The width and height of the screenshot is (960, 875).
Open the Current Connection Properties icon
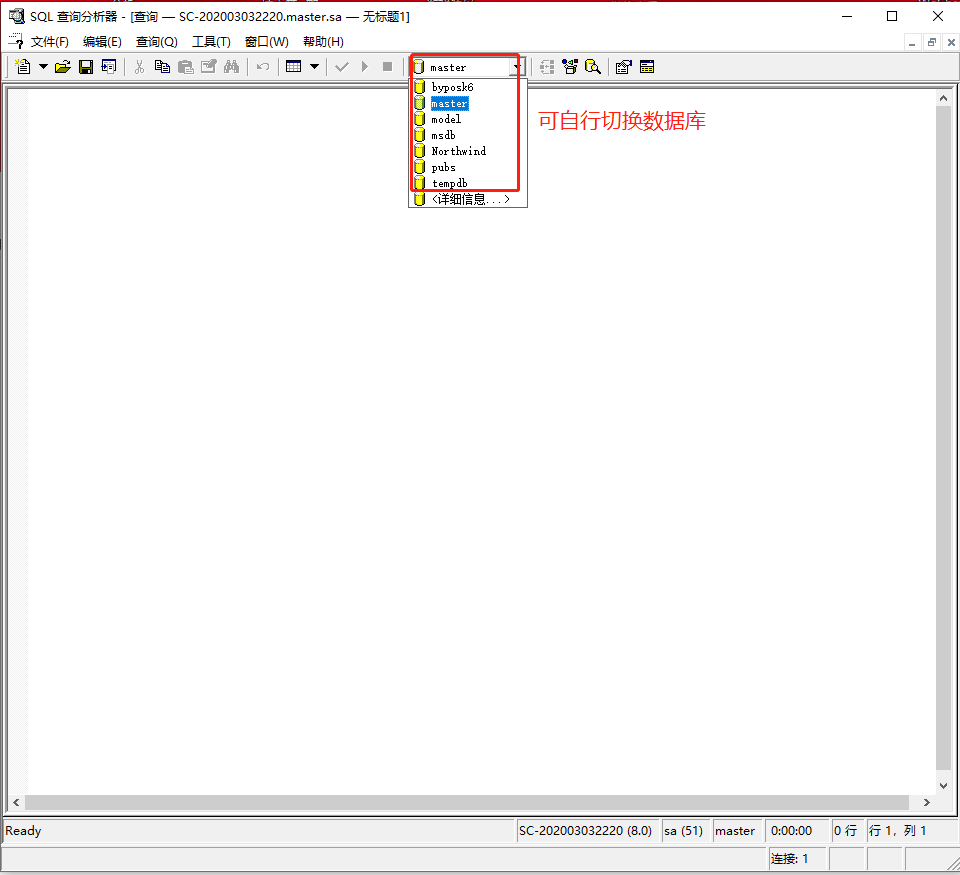(x=623, y=66)
